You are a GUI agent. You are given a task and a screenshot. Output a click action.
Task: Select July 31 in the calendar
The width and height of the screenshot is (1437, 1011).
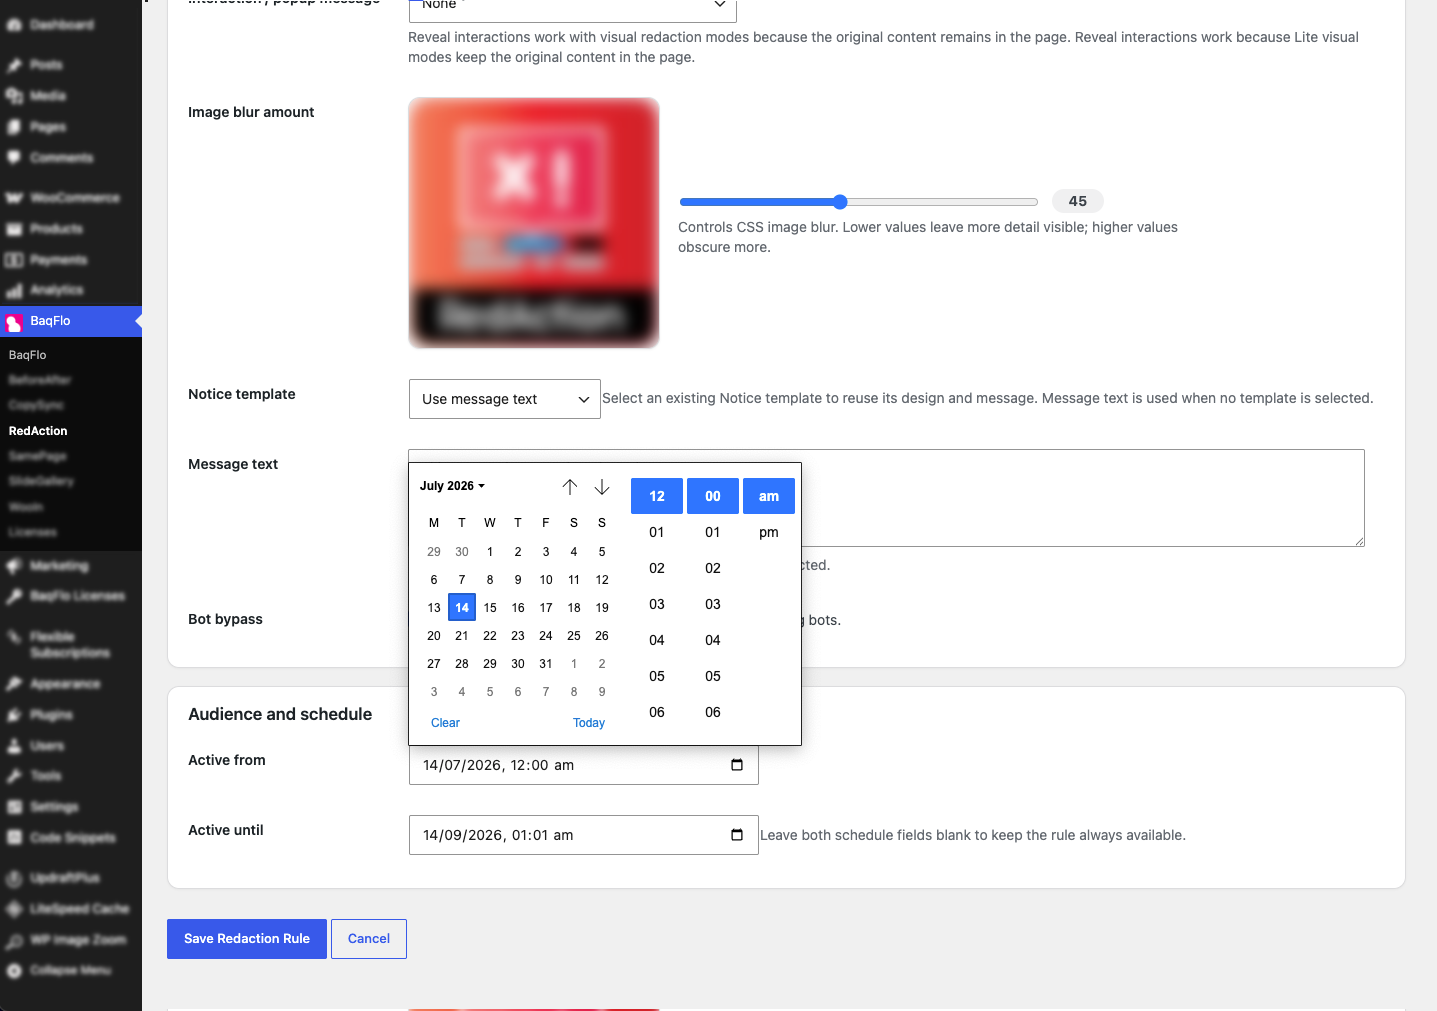coord(546,664)
